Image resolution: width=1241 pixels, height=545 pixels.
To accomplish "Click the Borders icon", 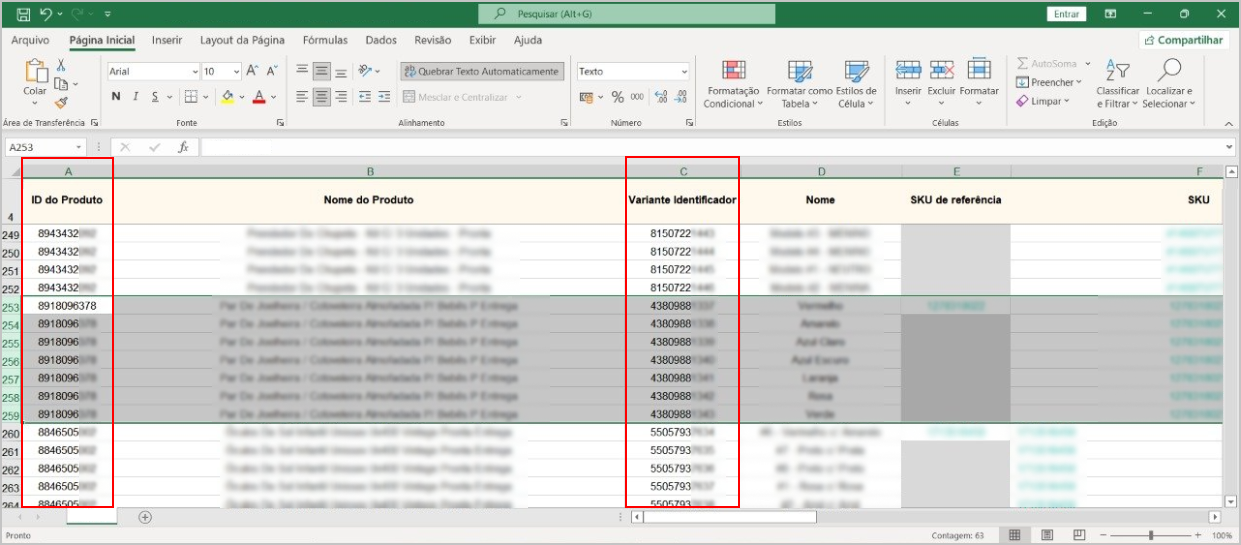I will (x=189, y=97).
